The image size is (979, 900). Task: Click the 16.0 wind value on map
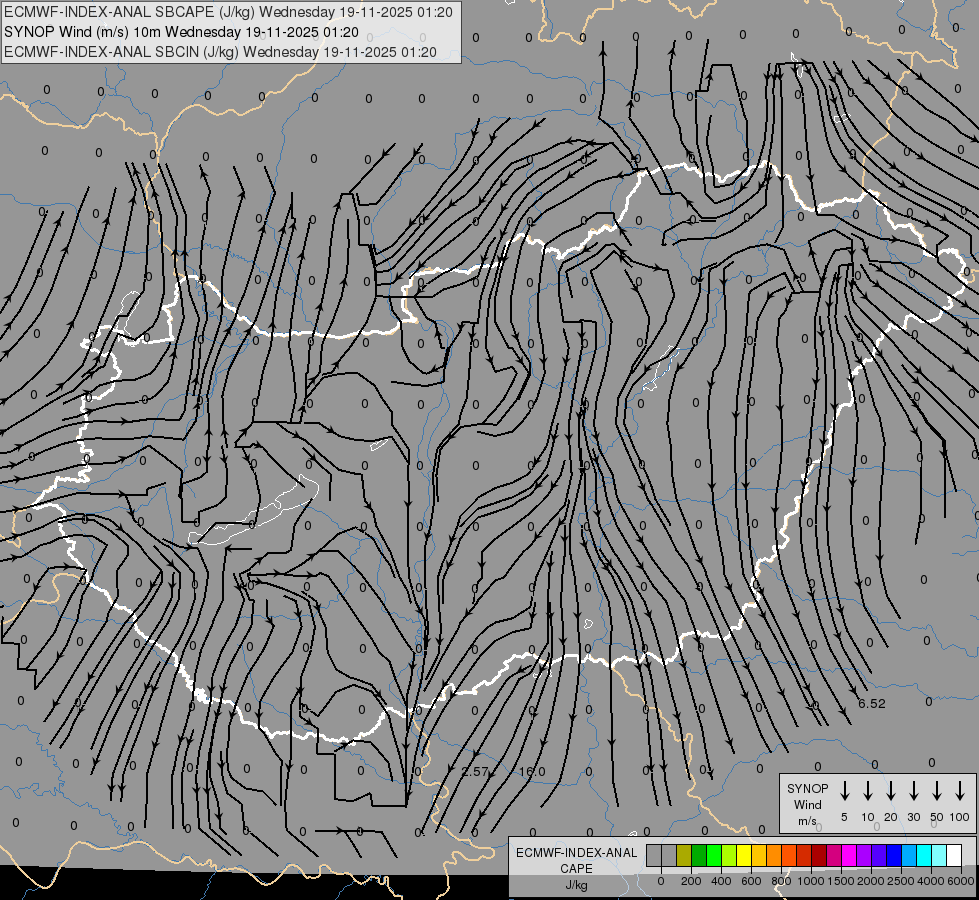pyautogui.click(x=532, y=771)
